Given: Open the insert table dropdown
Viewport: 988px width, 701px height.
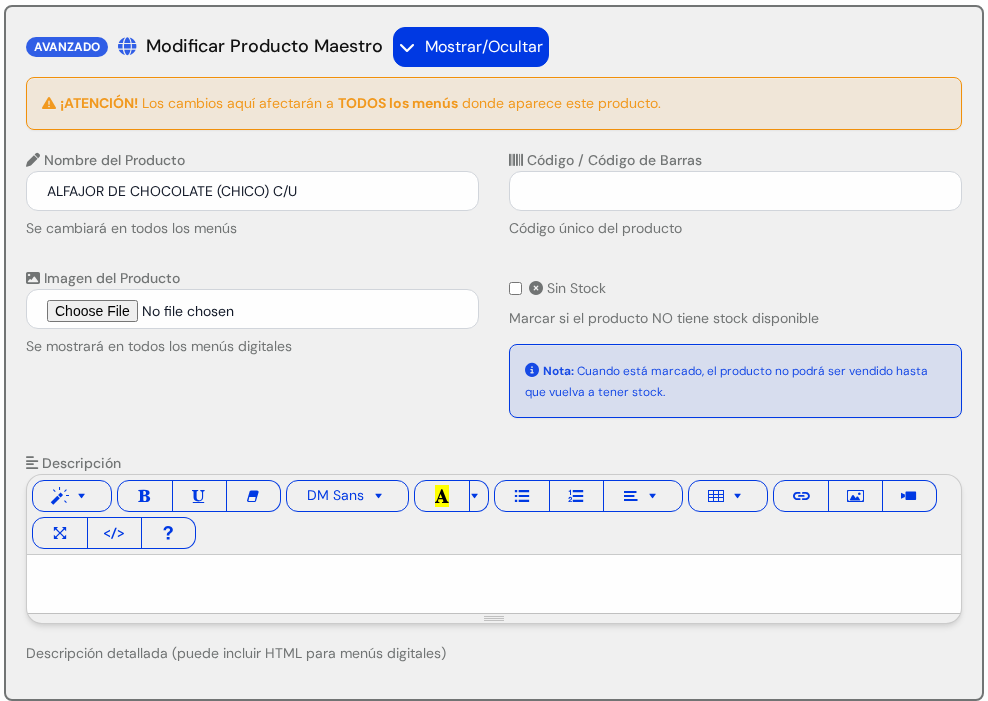Looking at the screenshot, I should coord(728,496).
